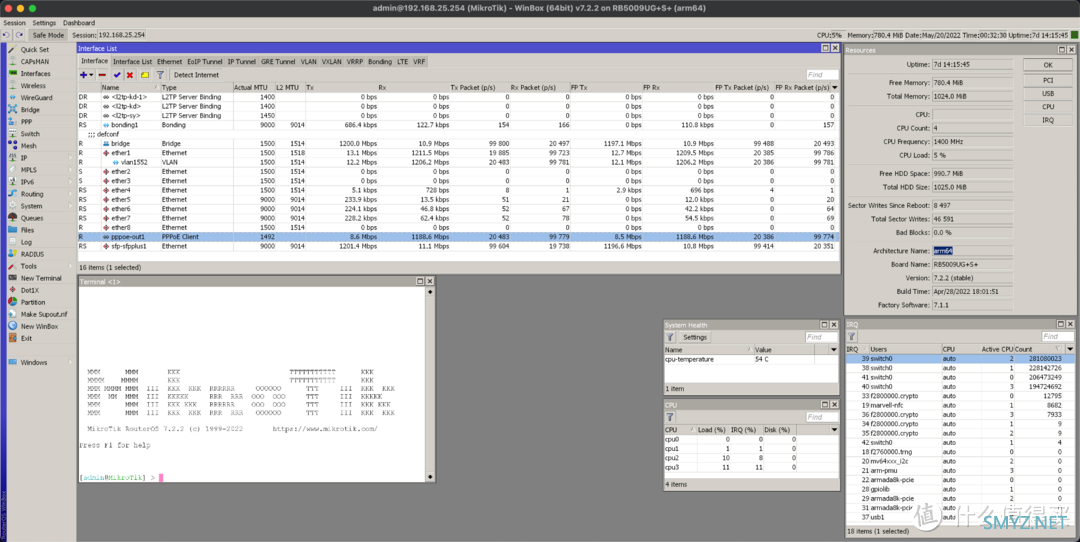The height and width of the screenshot is (542, 1080).
Task: Open Interfaces in the sidebar
Action: coord(35,74)
